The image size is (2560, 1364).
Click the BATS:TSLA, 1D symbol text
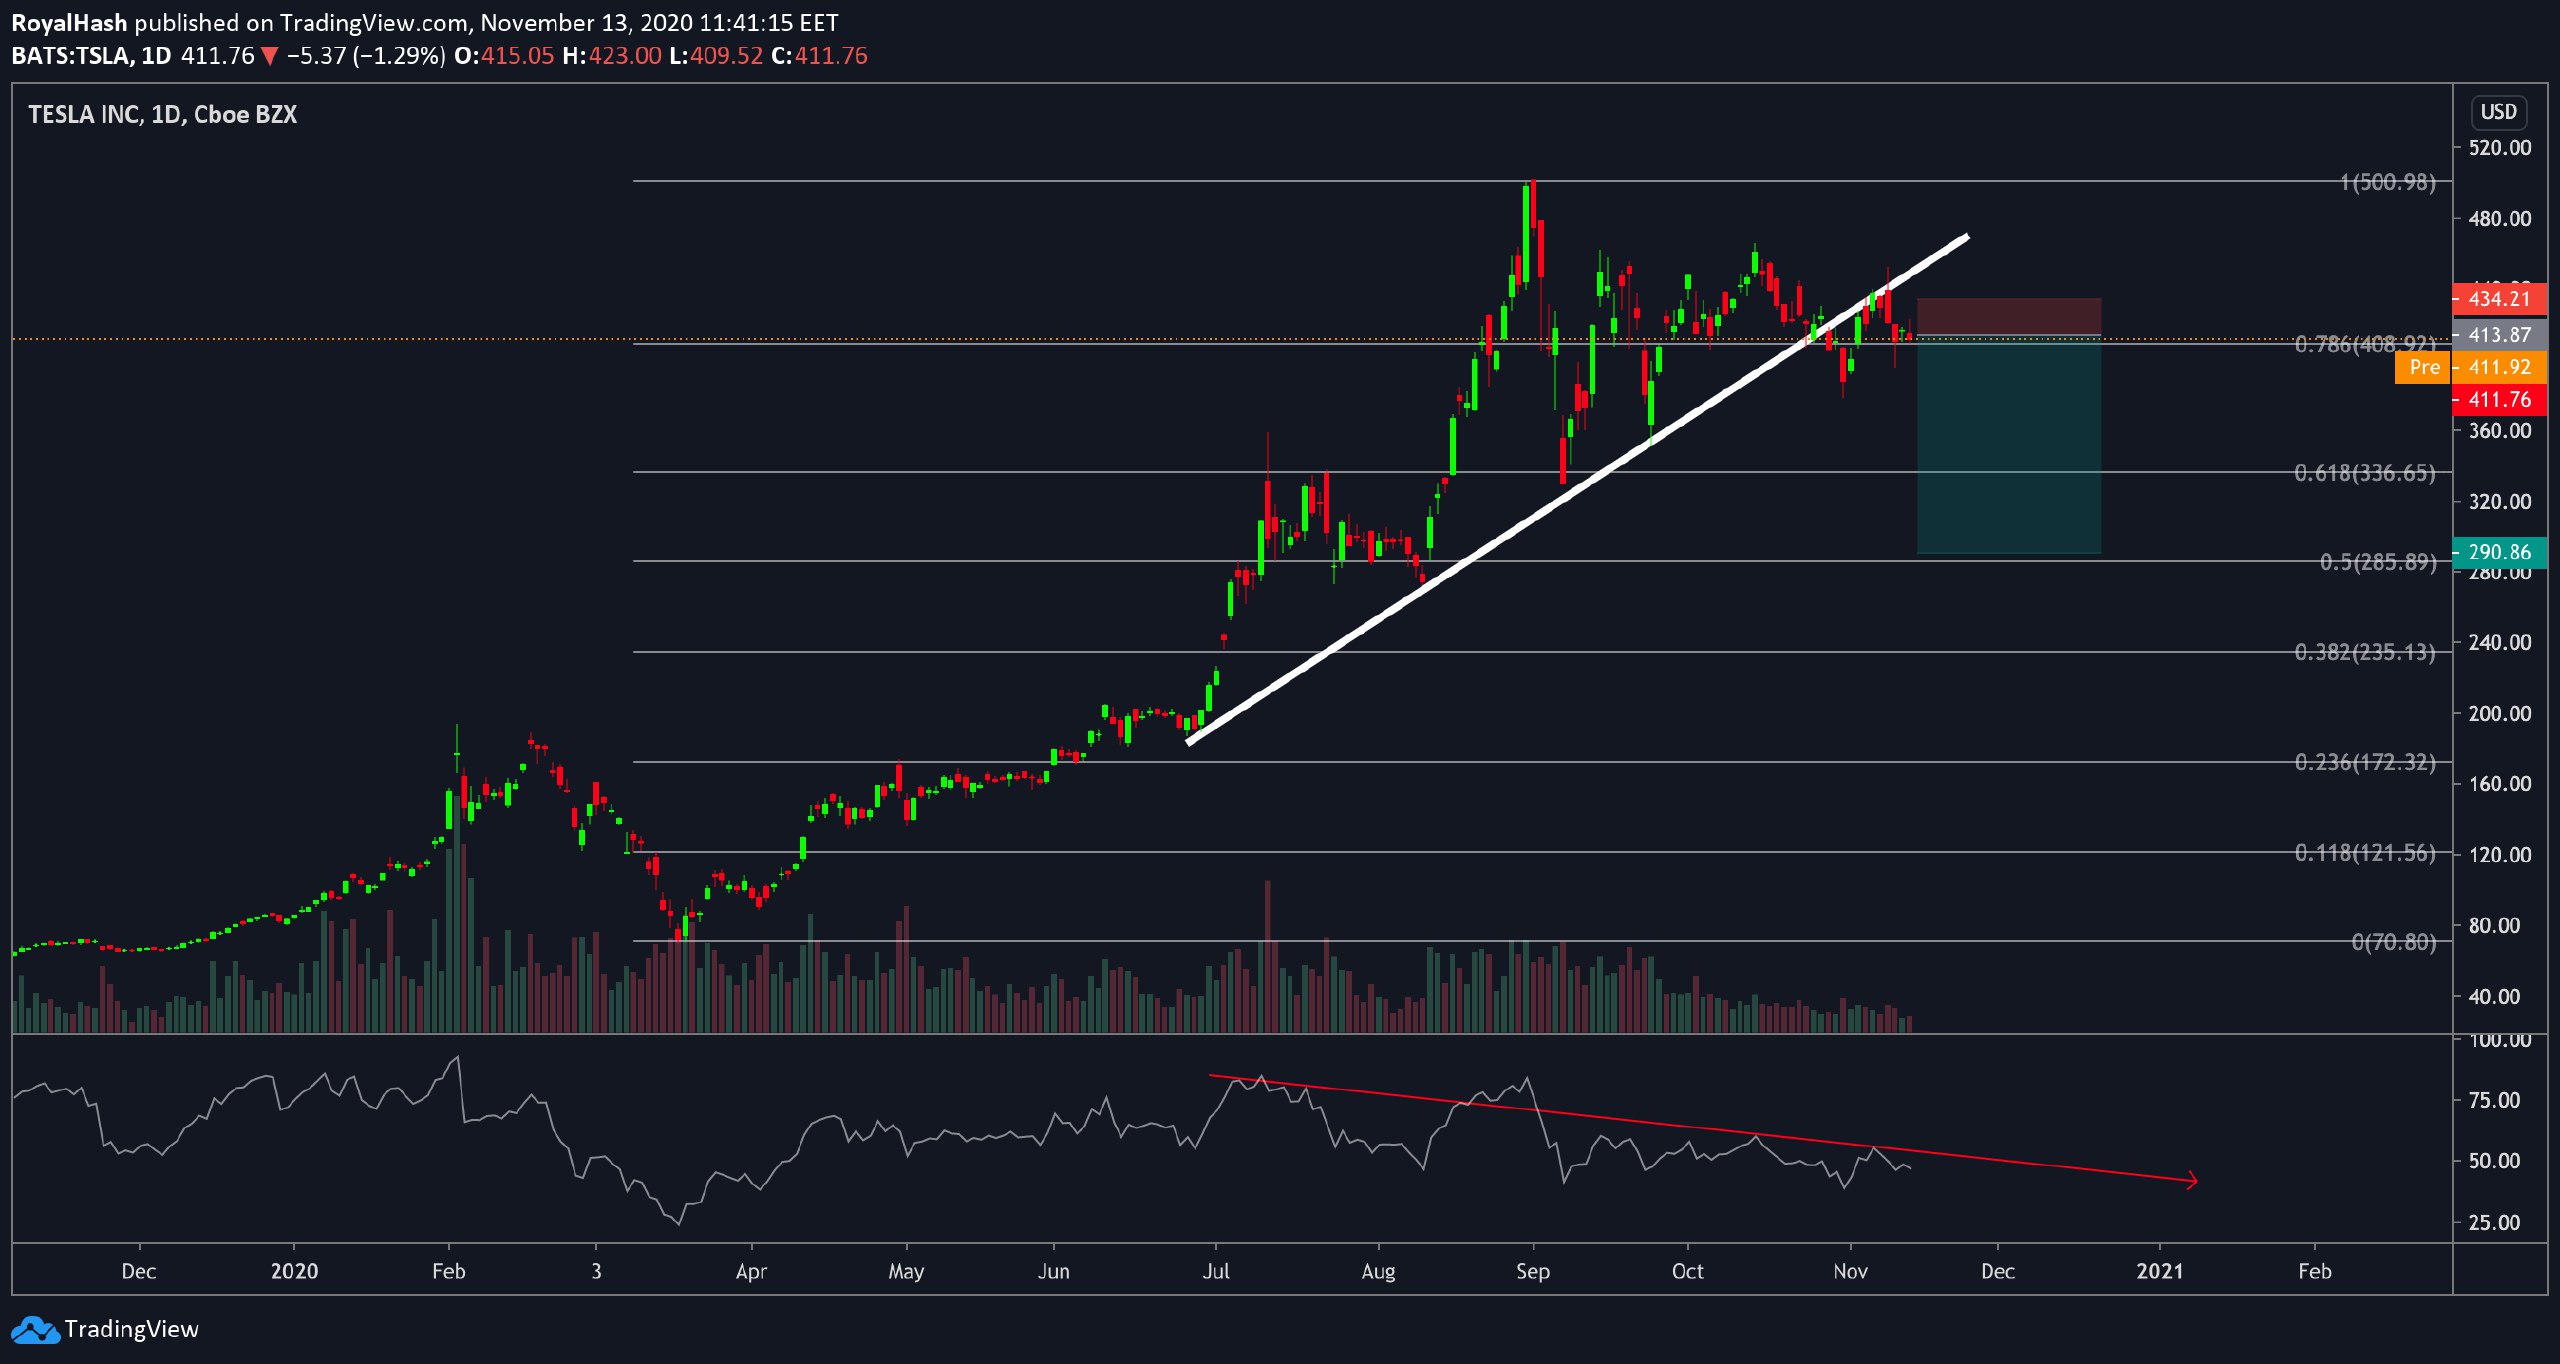tap(91, 56)
